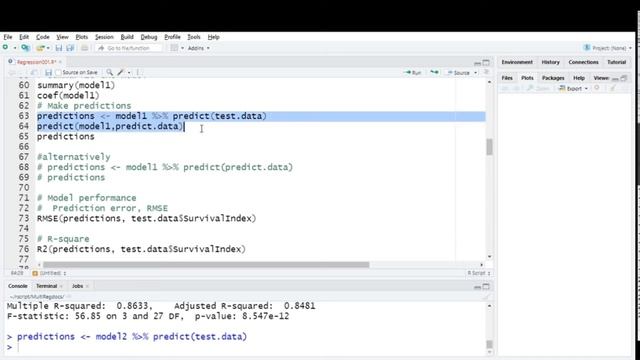The image size is (640, 360).
Task: Click the Re-run previous code icon
Action: pyautogui.click(x=434, y=73)
